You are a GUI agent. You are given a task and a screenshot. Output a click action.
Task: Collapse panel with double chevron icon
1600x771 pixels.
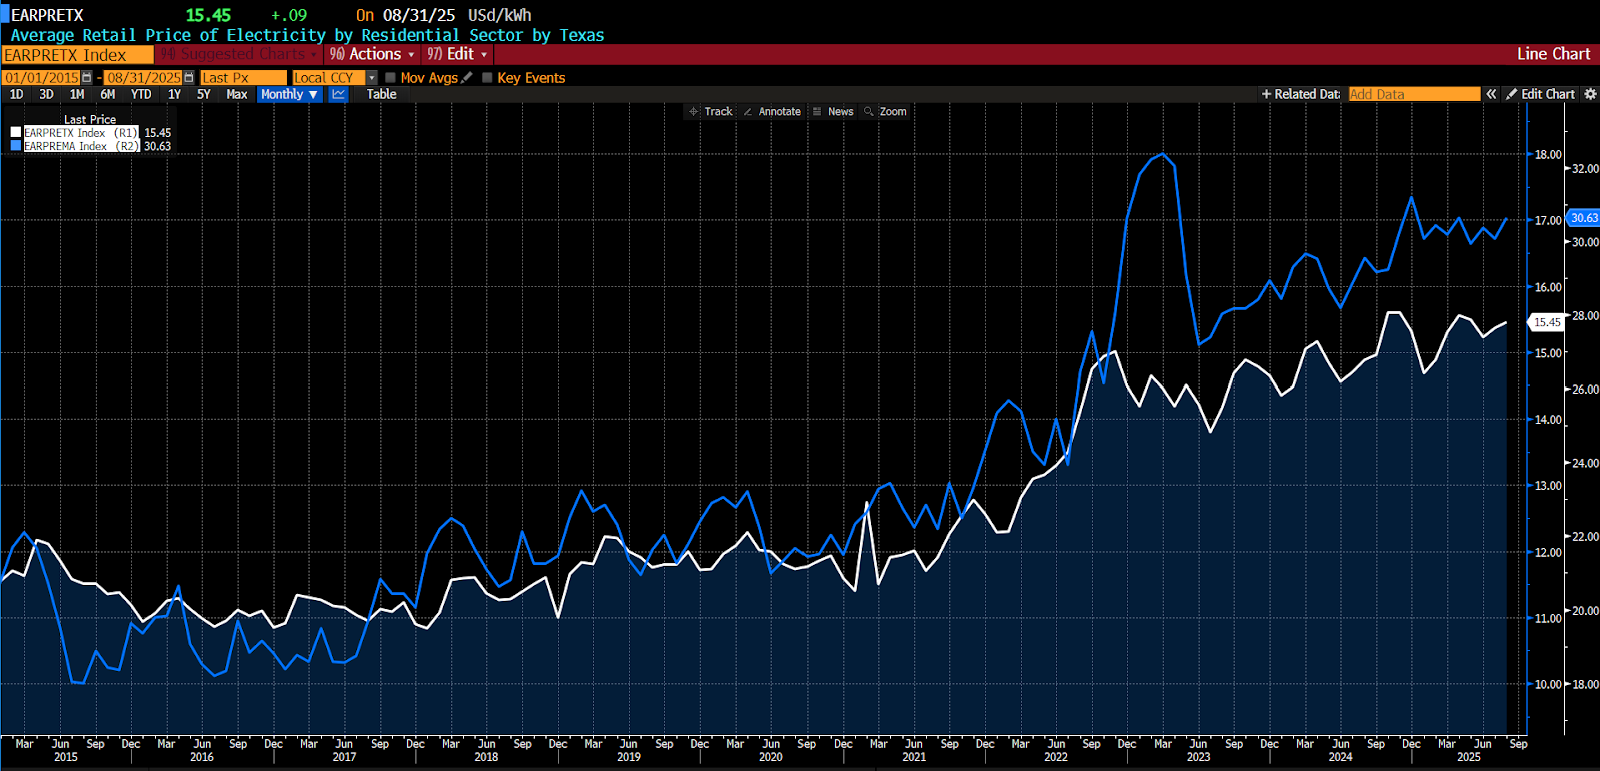click(x=1491, y=94)
